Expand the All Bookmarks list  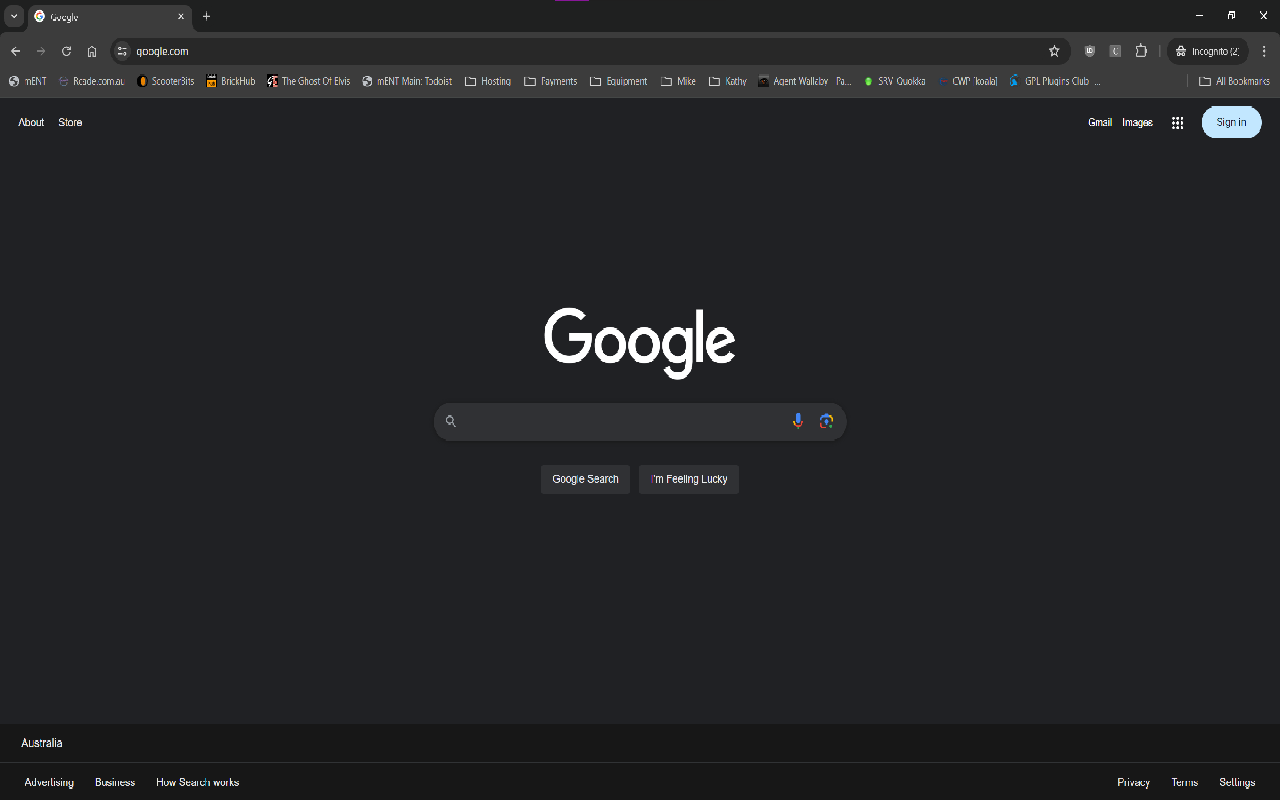pos(1234,81)
